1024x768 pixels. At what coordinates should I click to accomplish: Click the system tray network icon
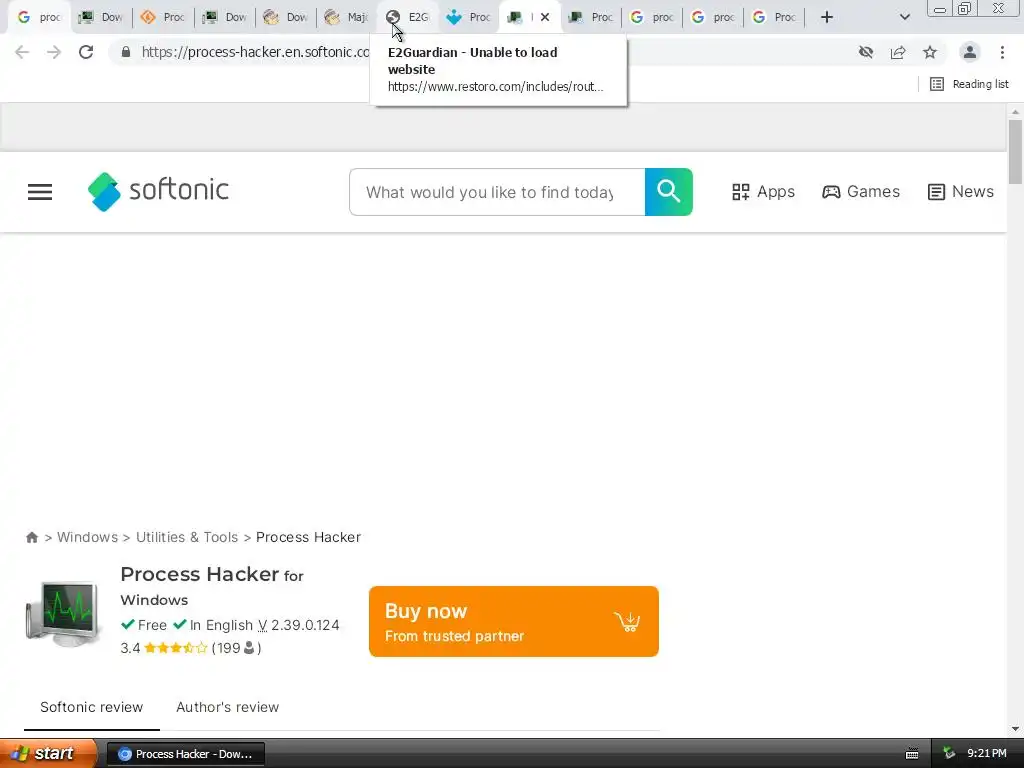coord(949,754)
